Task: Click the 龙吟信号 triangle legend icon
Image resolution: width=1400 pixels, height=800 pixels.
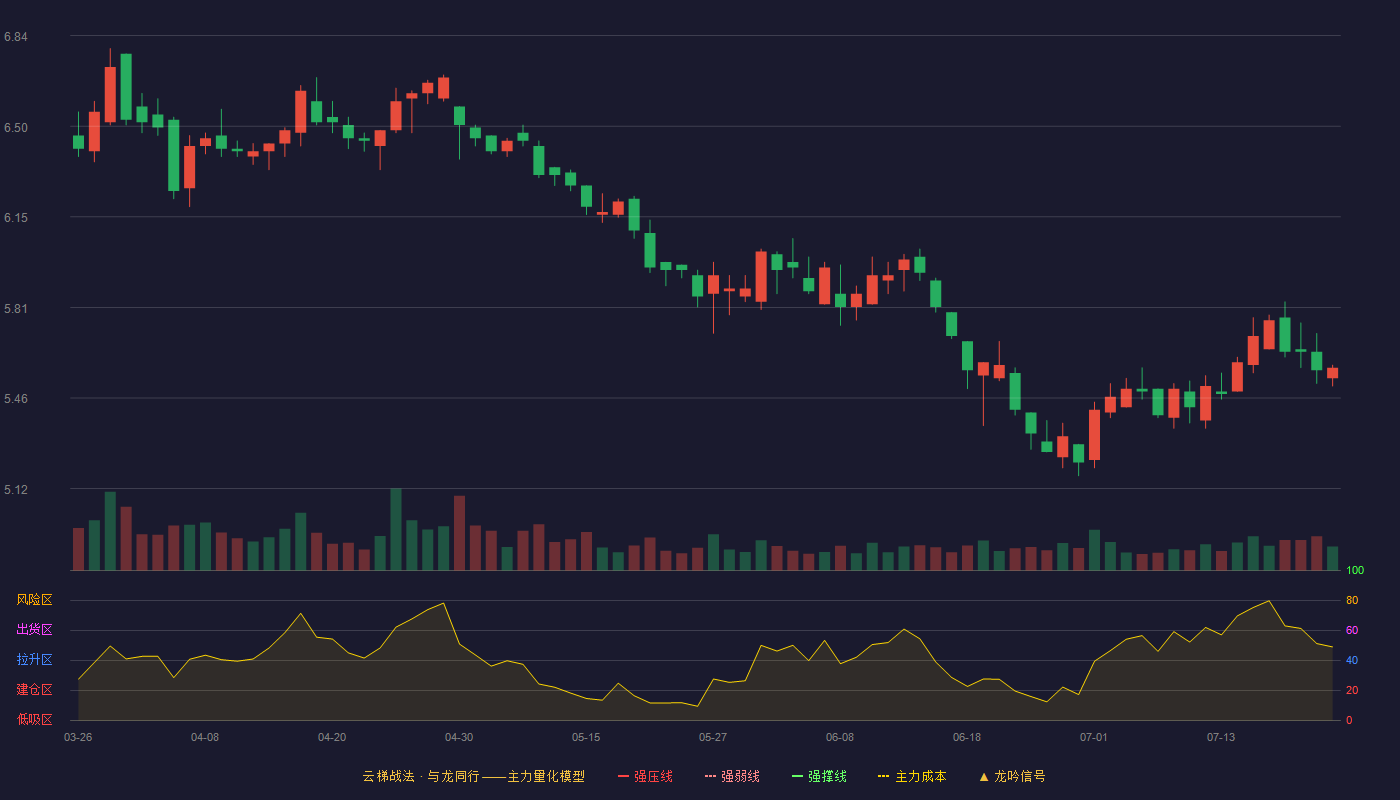Action: tap(984, 776)
